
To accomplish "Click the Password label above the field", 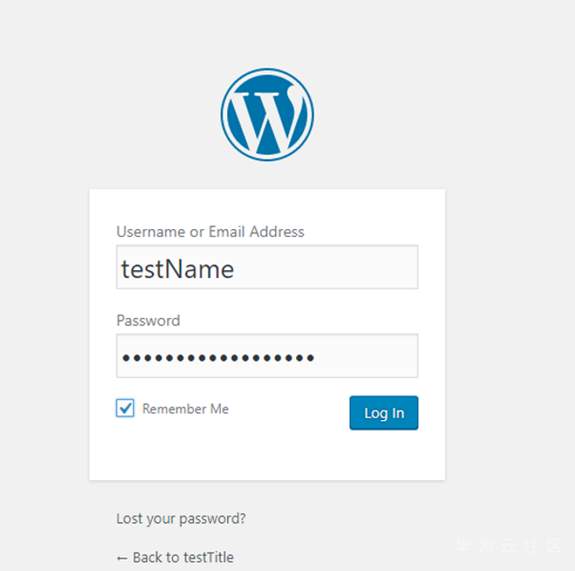I will click(x=148, y=321).
